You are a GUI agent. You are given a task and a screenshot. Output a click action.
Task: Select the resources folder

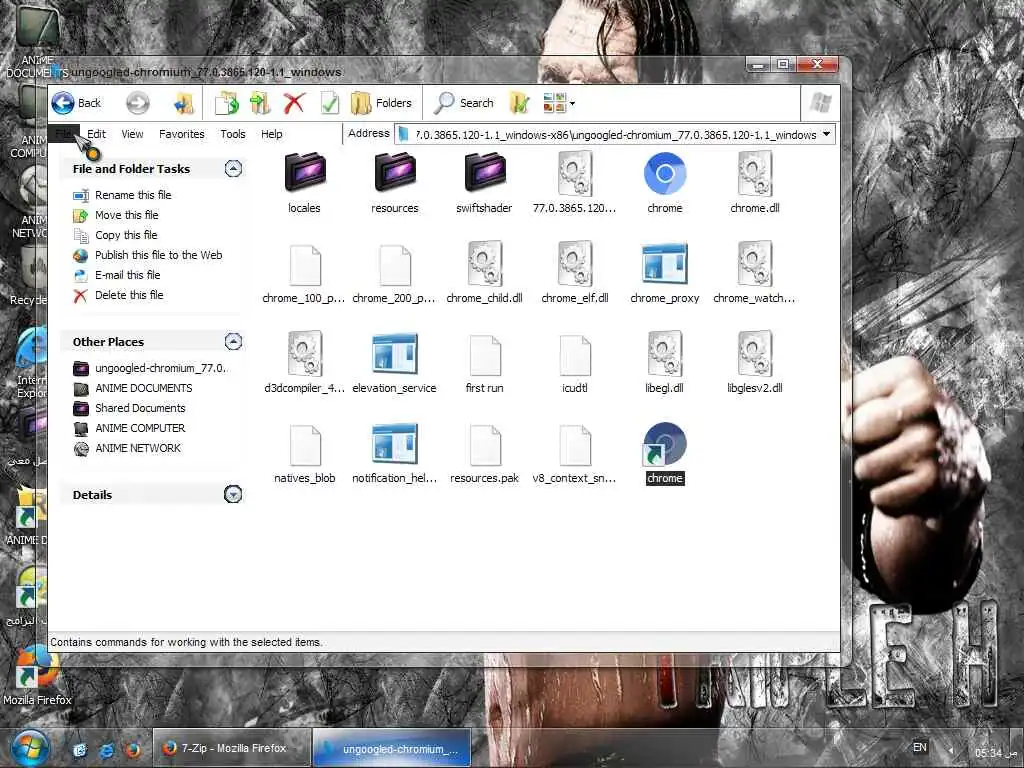[x=394, y=183]
